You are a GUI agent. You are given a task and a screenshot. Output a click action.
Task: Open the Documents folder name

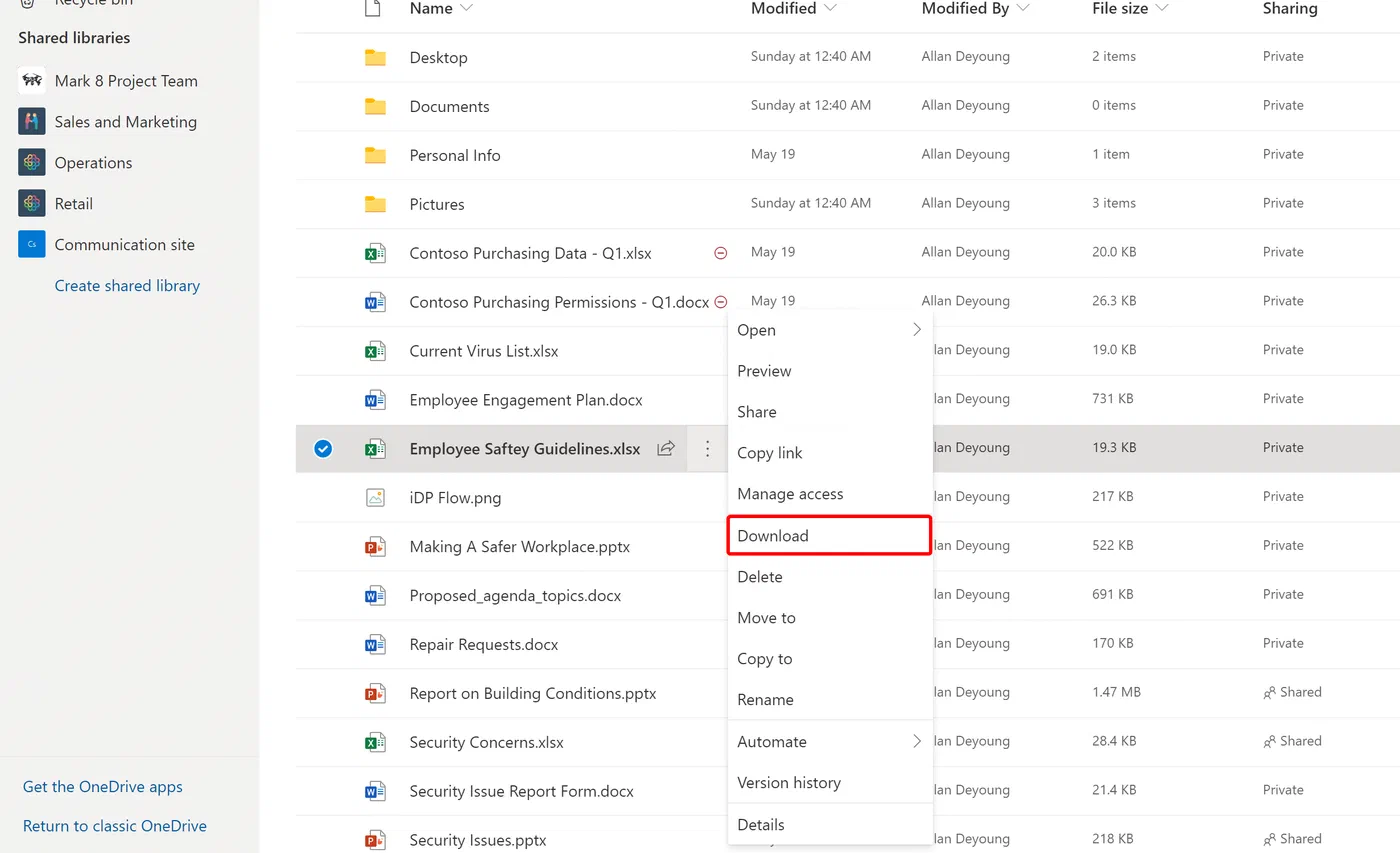(x=450, y=107)
